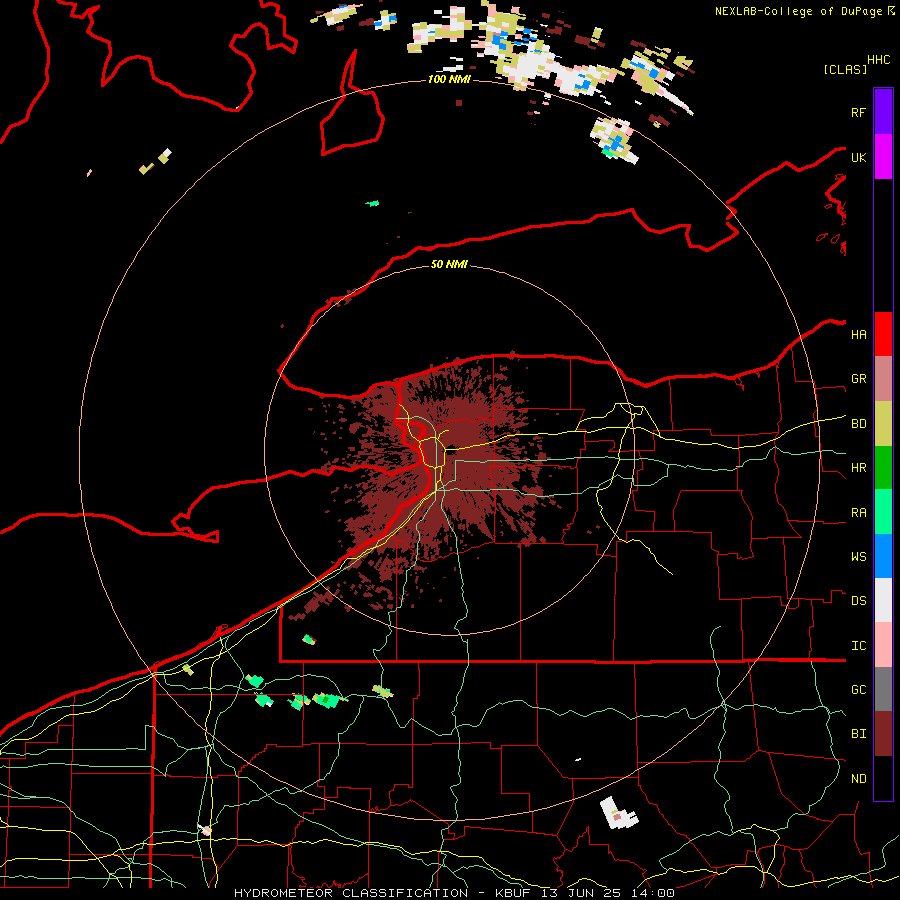900x900 pixels.
Task: Click the GC legend label
Action: (x=858, y=690)
